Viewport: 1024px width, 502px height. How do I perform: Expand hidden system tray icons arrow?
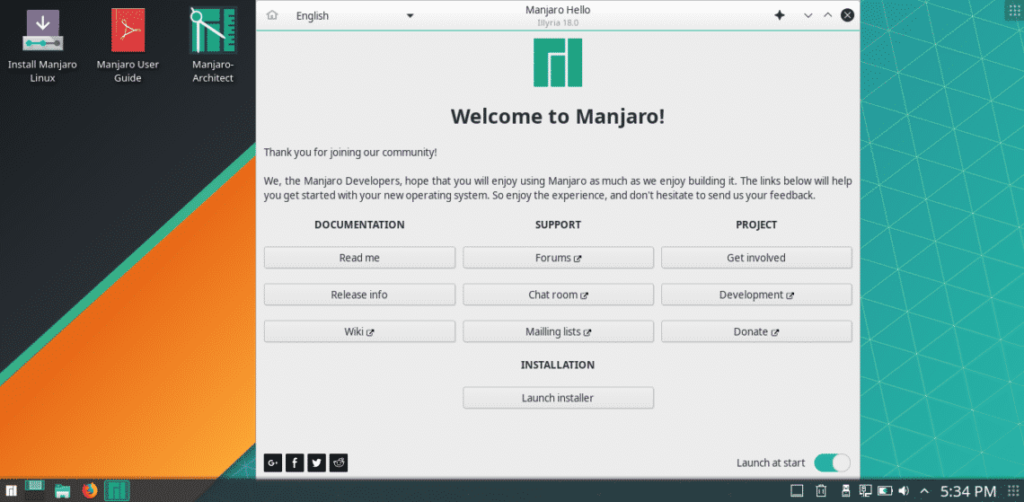pyautogui.click(x=924, y=490)
